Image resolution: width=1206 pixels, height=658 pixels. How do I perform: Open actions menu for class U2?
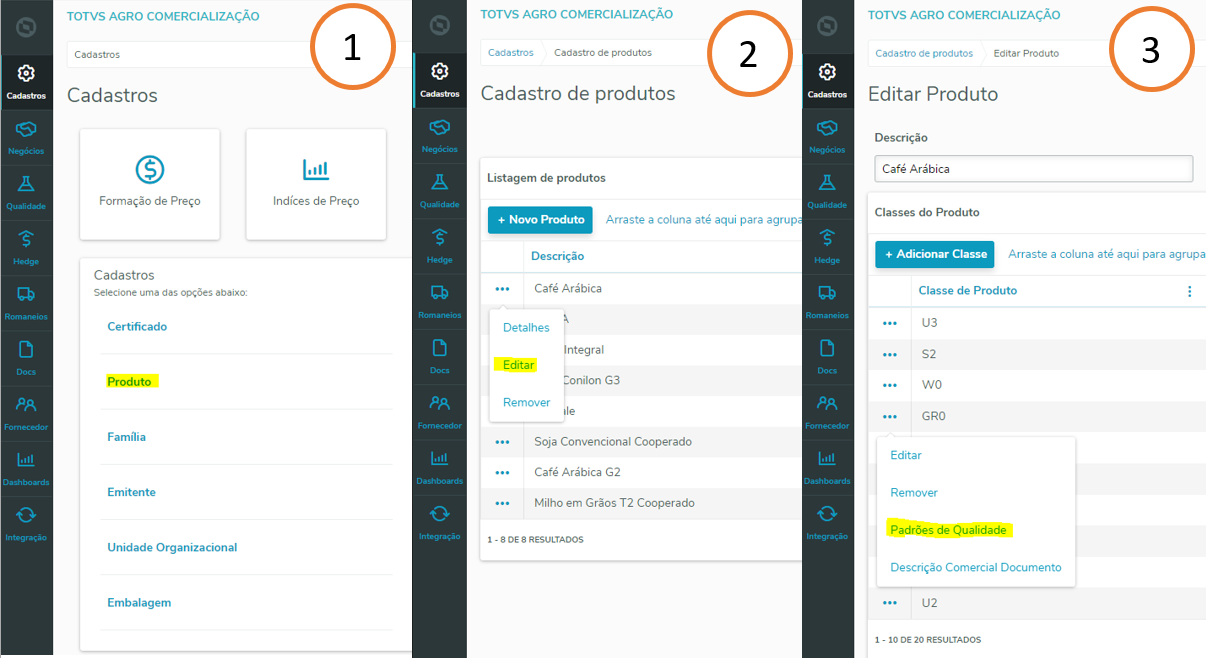pyautogui.click(x=890, y=603)
